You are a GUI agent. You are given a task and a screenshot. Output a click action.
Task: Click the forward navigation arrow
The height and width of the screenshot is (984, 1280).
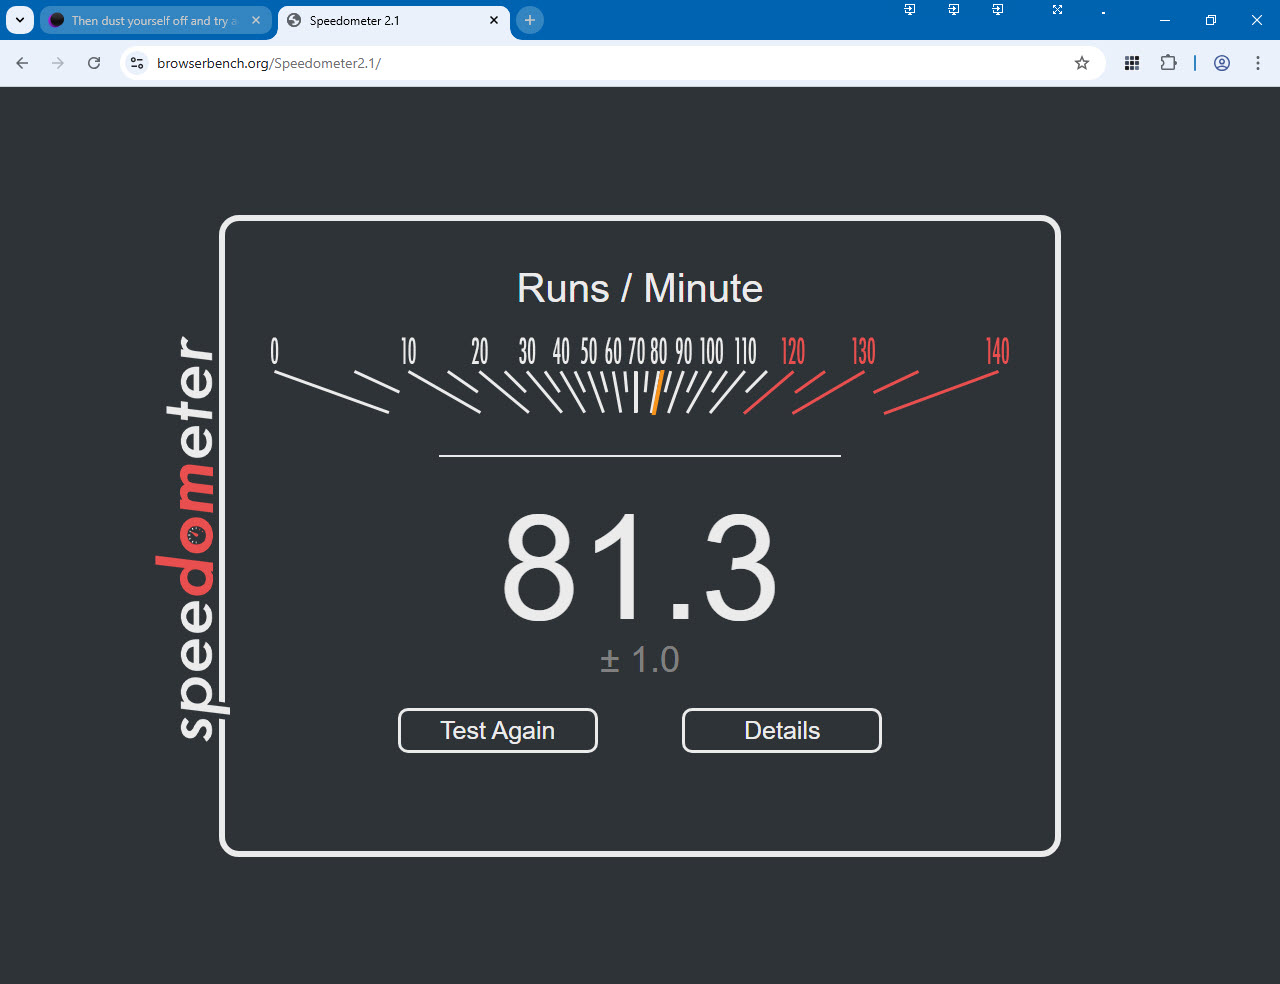click(58, 63)
